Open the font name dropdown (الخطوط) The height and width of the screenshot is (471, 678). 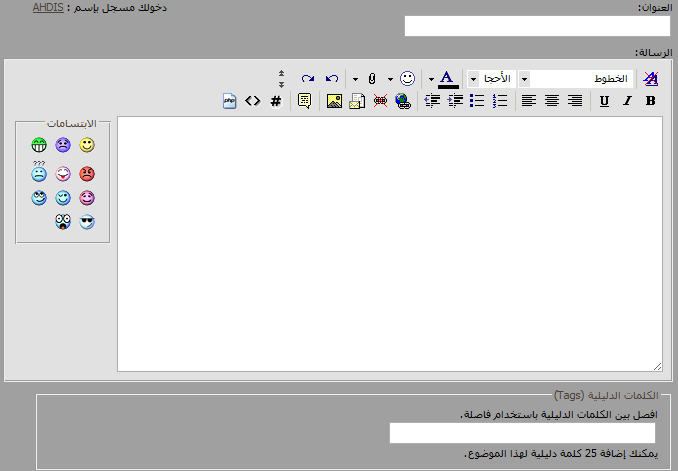(x=523, y=78)
